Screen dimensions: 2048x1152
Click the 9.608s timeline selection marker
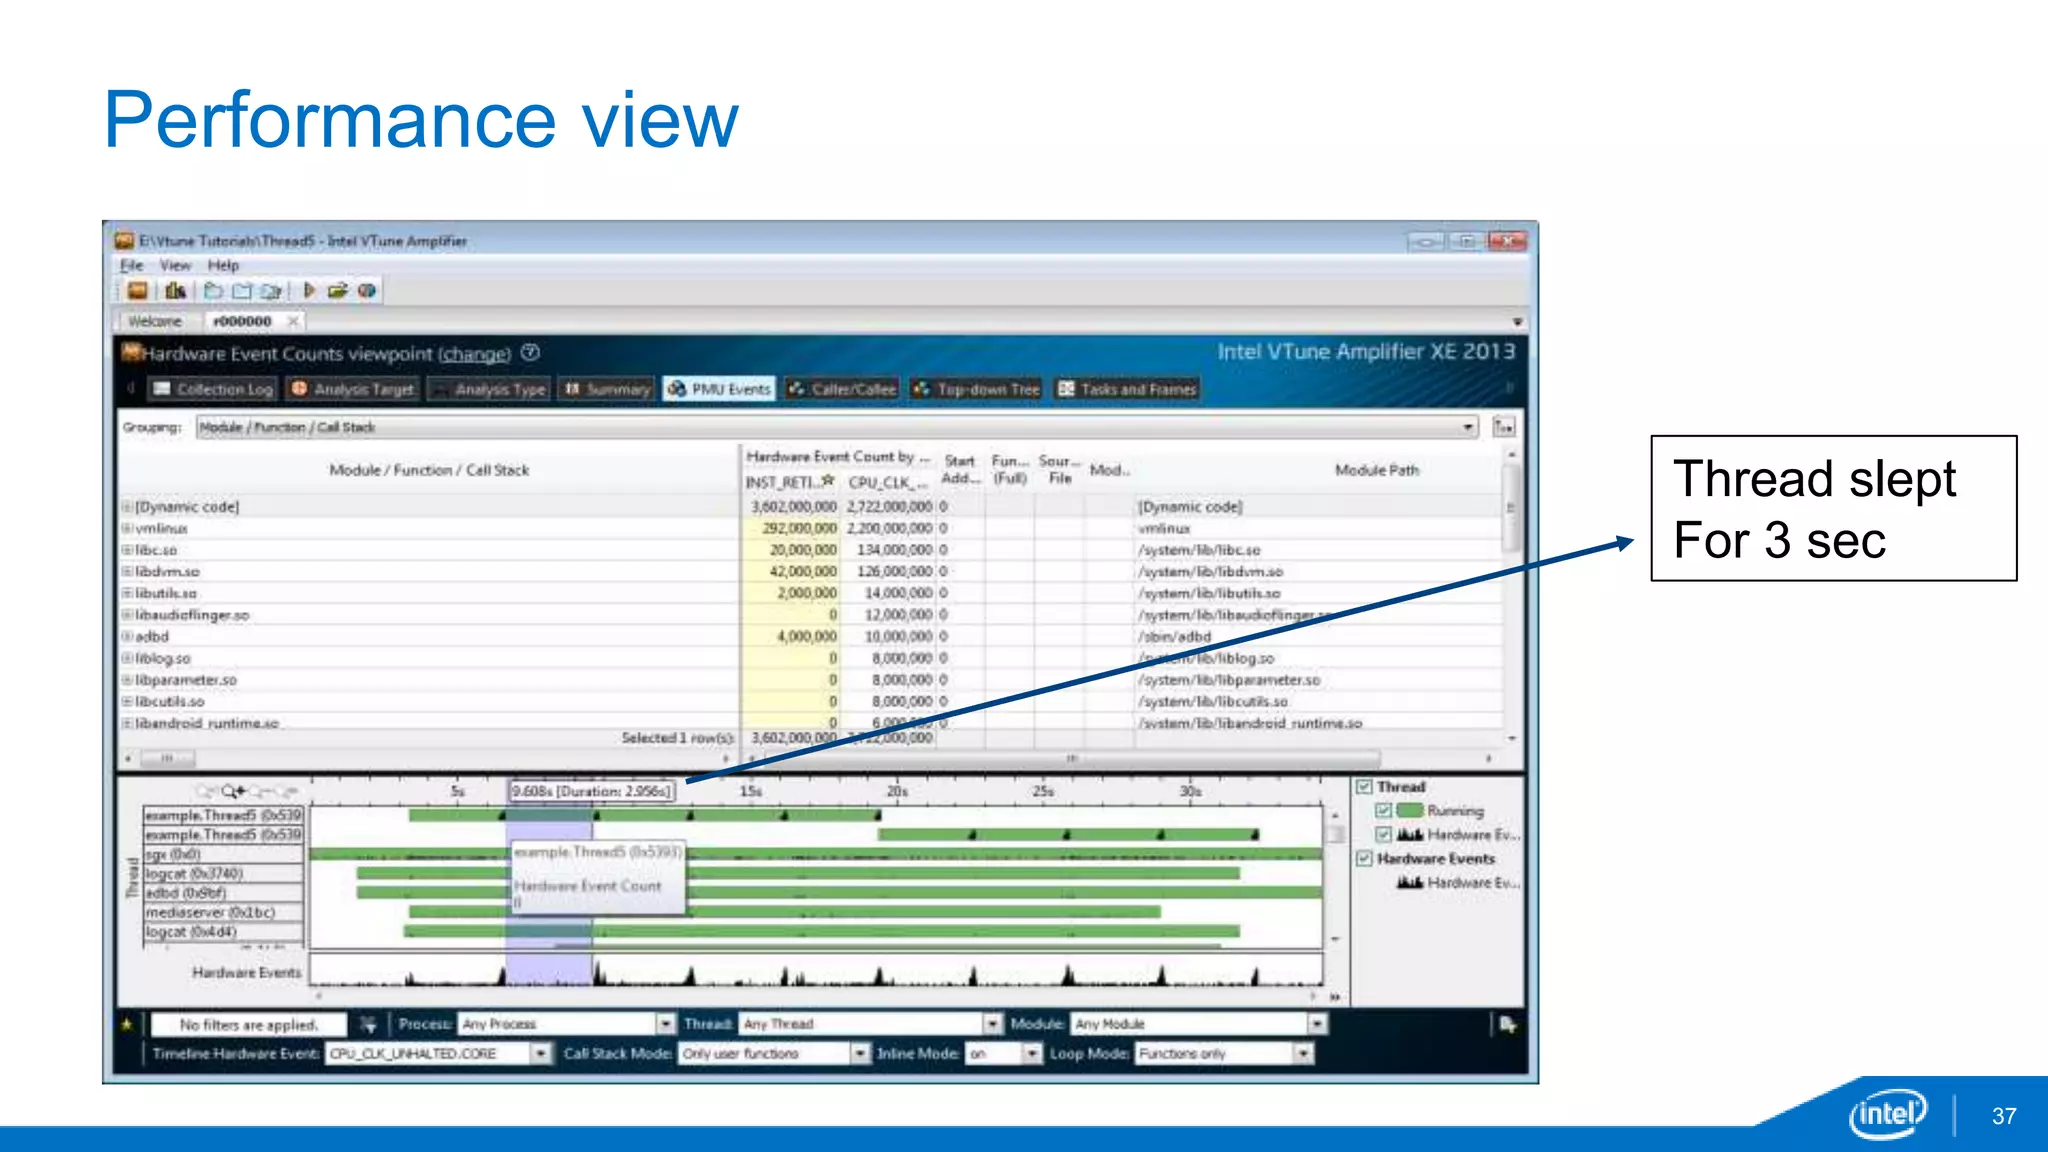tap(592, 791)
